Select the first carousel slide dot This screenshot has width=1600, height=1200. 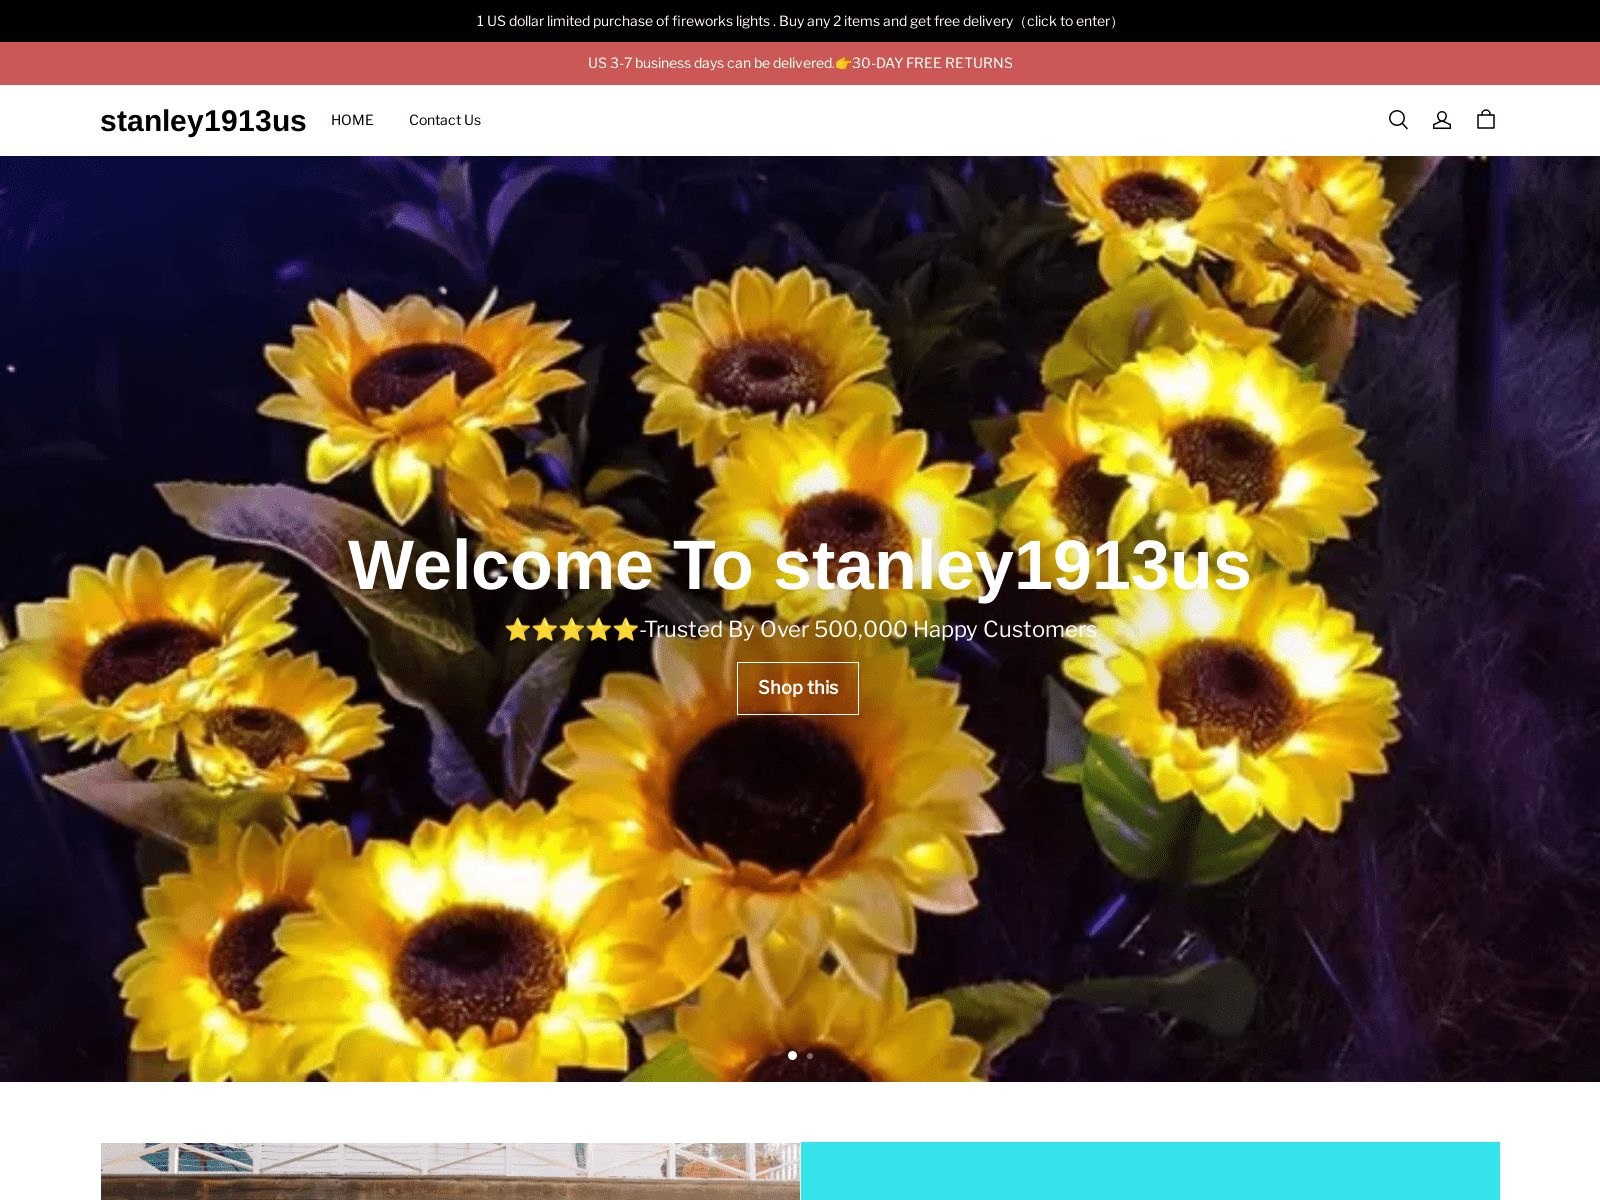coord(792,1055)
